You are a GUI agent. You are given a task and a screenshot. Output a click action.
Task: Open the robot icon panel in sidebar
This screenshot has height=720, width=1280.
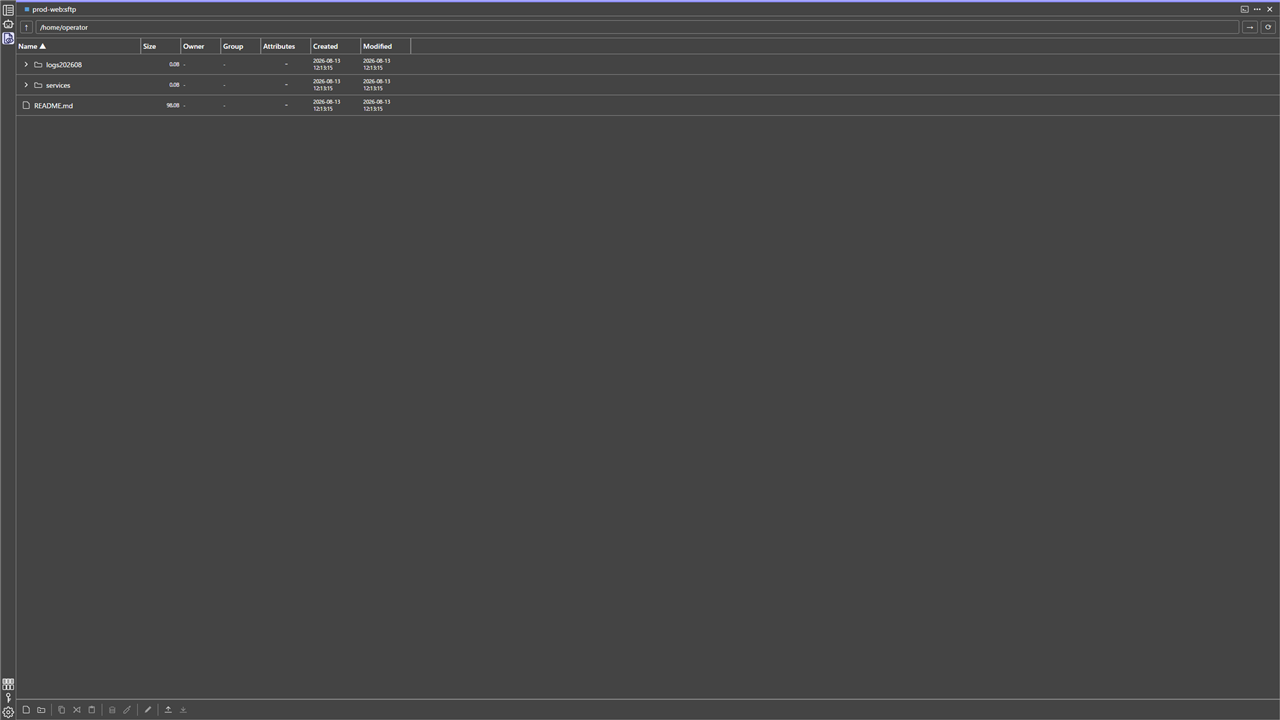tap(8, 24)
